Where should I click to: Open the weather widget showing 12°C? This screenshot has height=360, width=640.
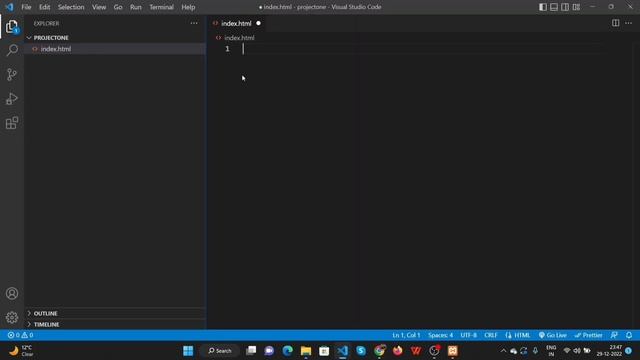21,351
